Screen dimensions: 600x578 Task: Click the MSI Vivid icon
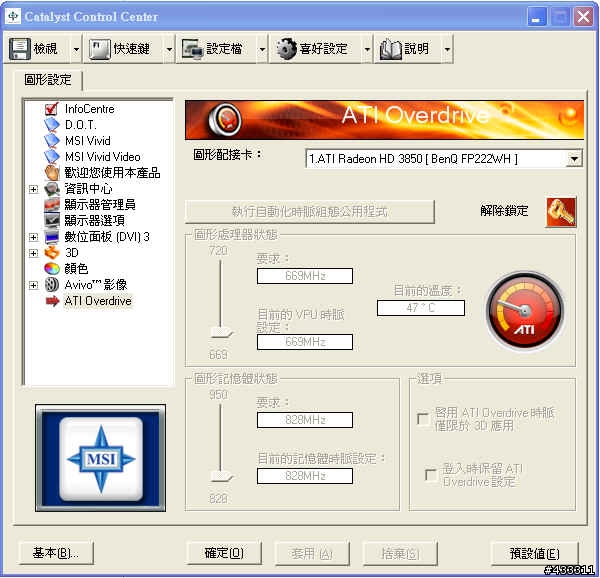coord(52,141)
